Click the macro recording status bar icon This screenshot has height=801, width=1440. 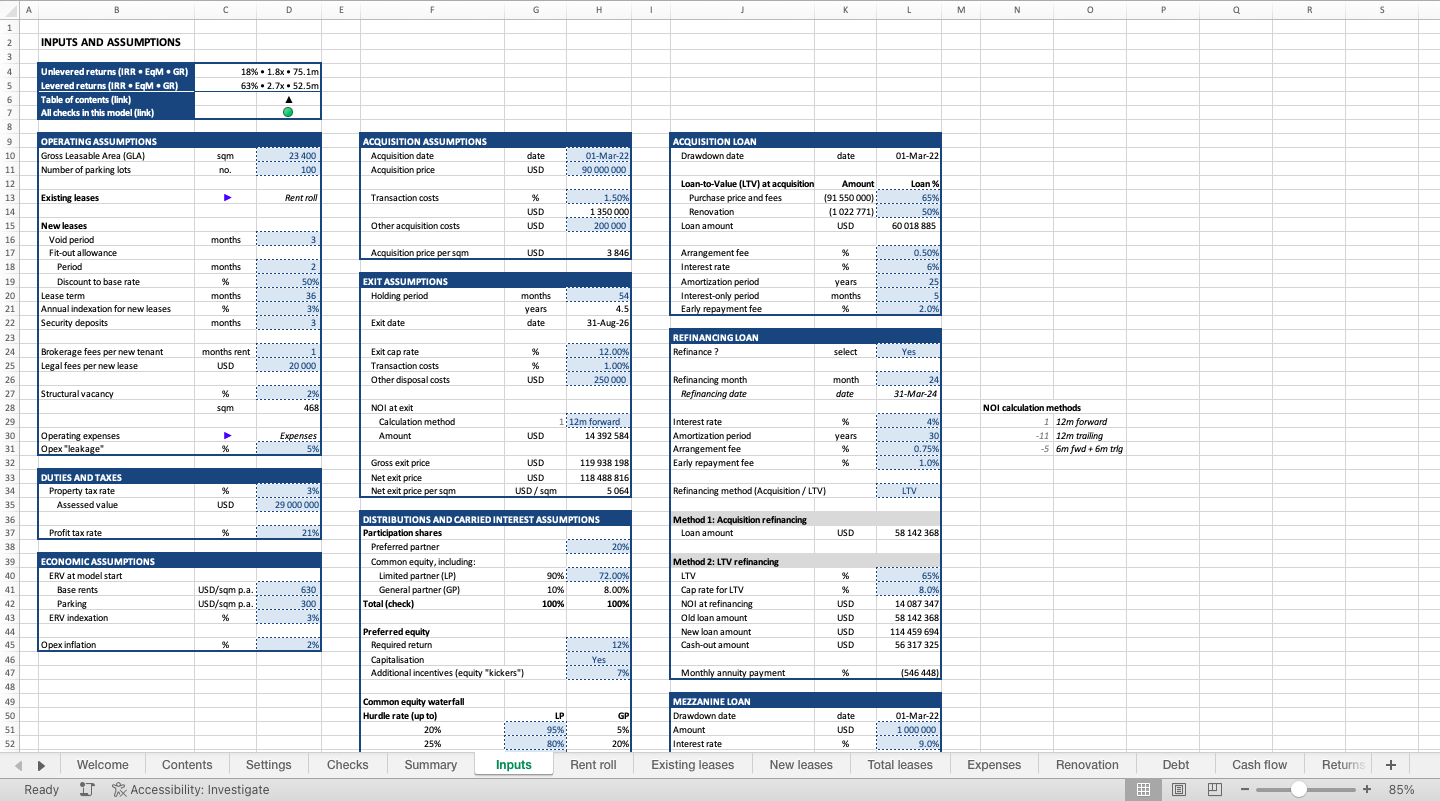tap(87, 789)
